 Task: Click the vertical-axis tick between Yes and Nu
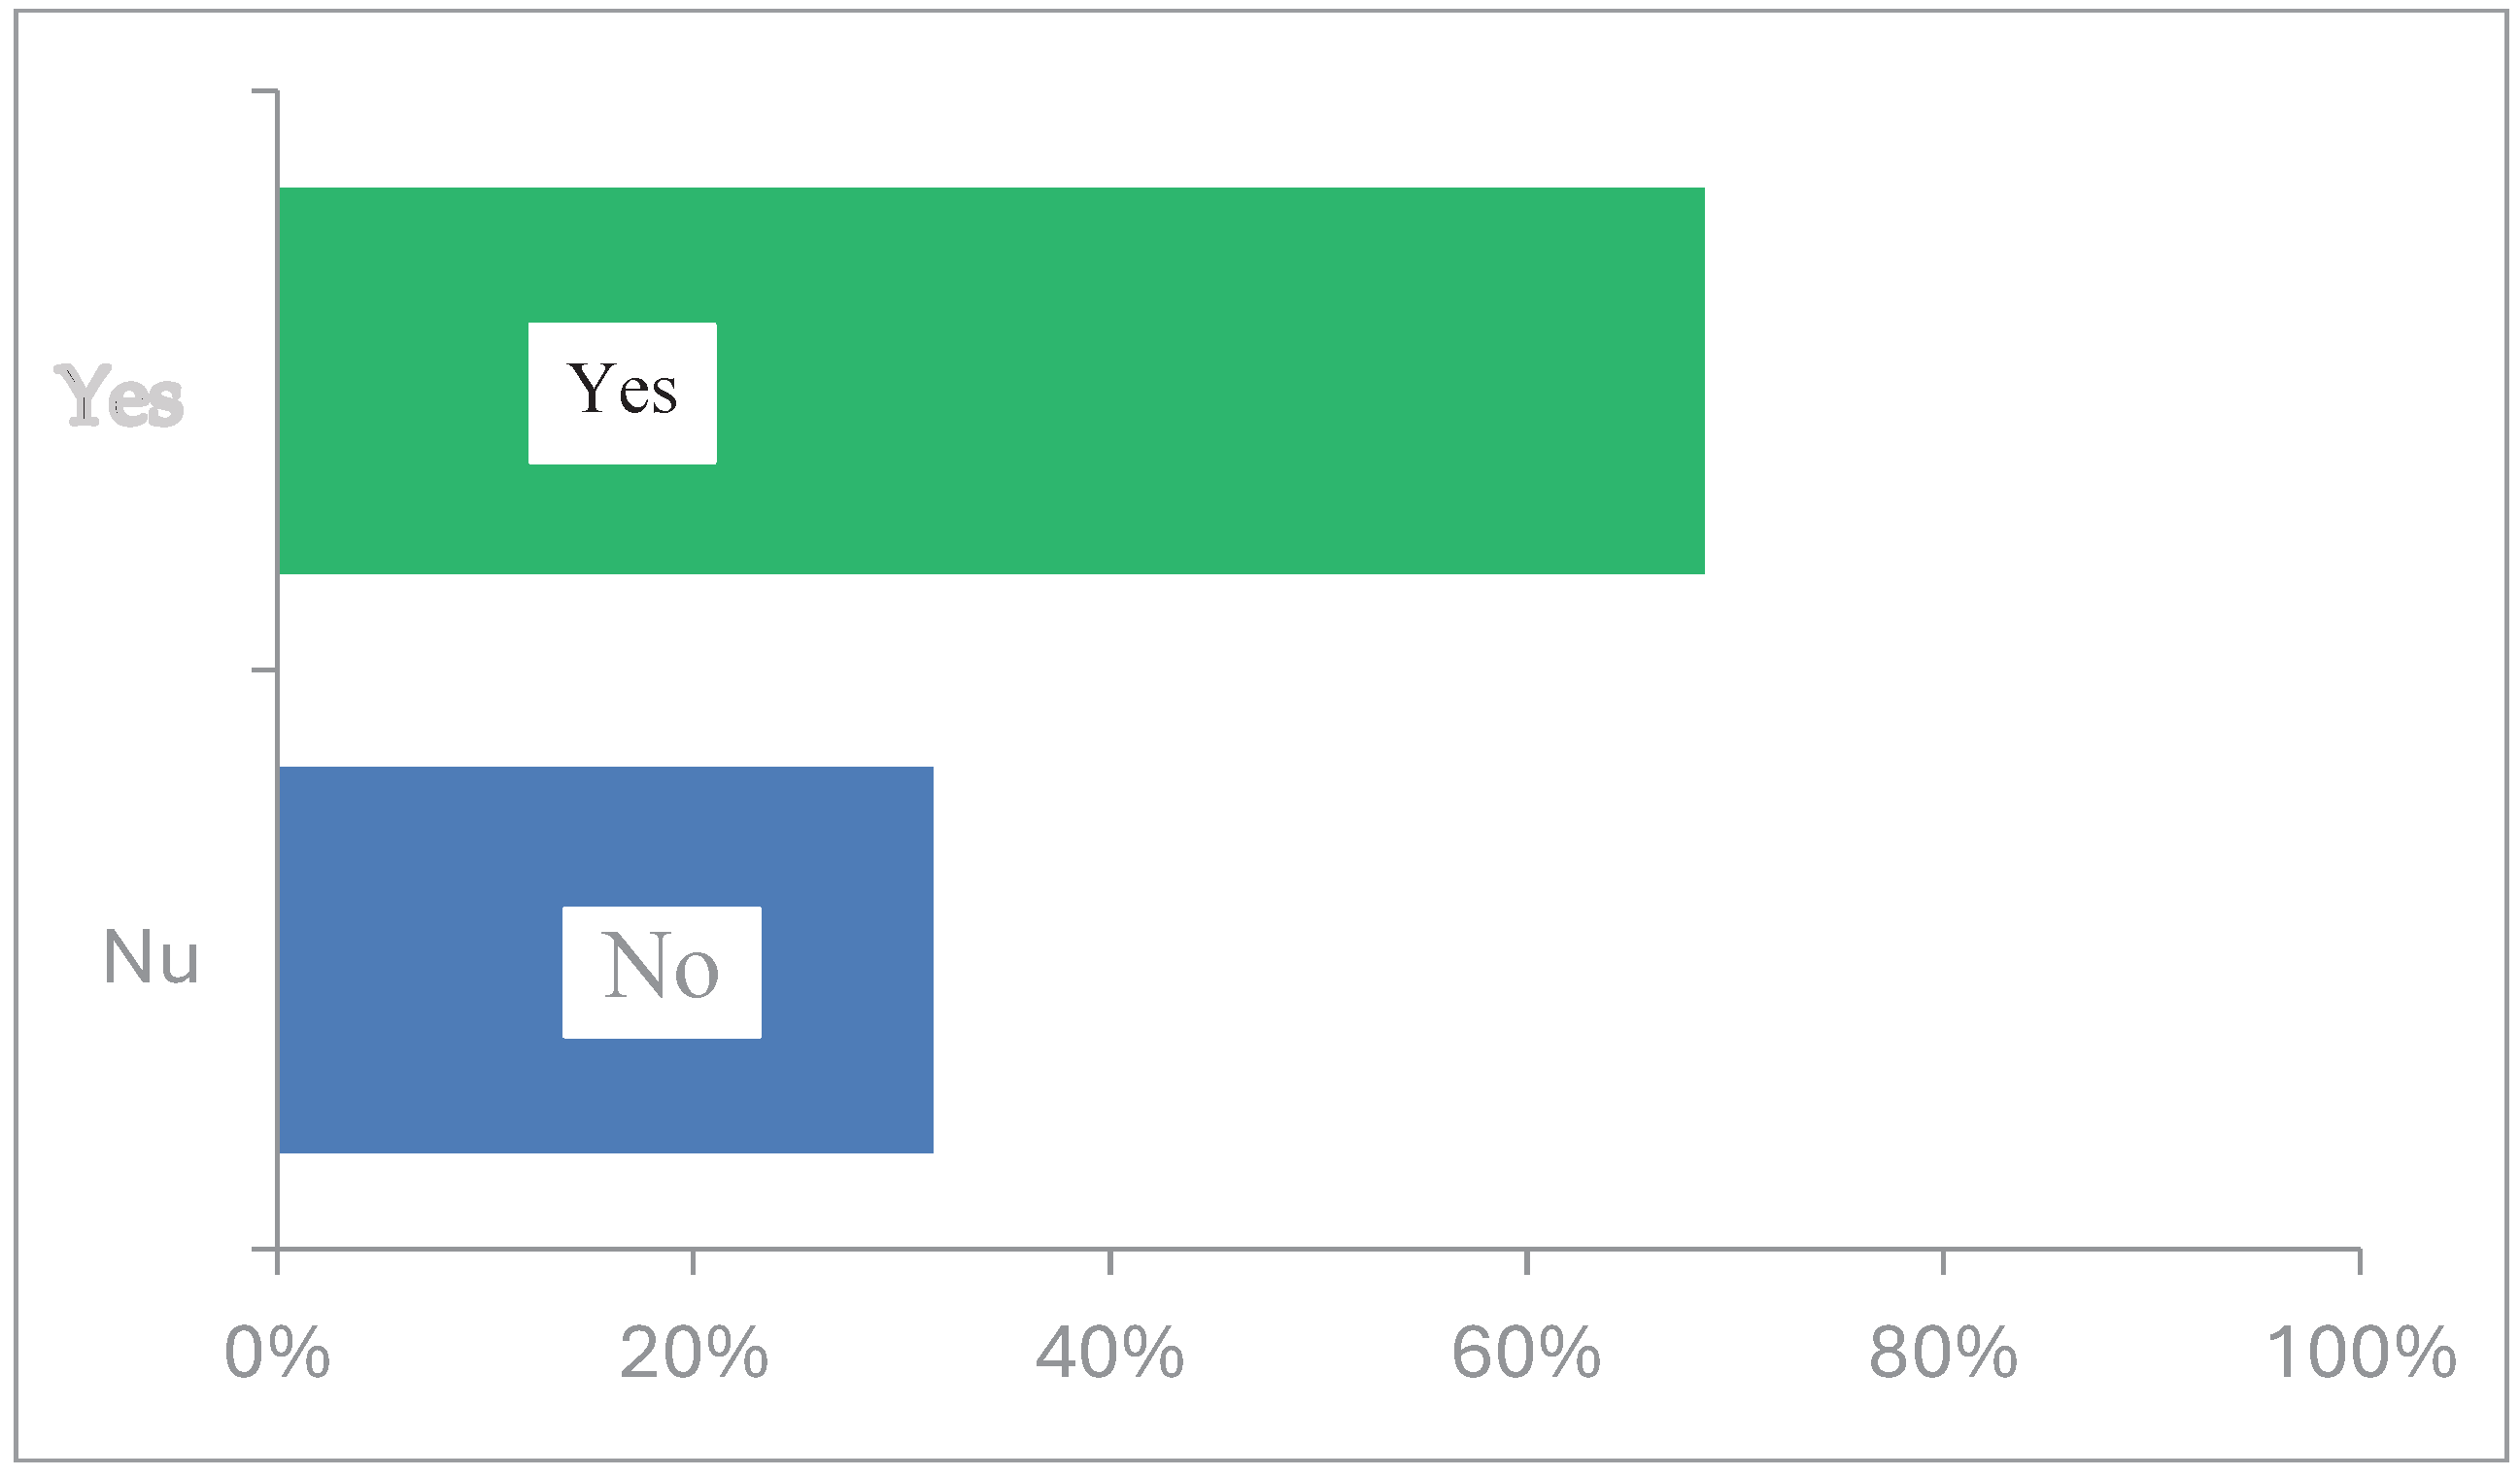264,670
